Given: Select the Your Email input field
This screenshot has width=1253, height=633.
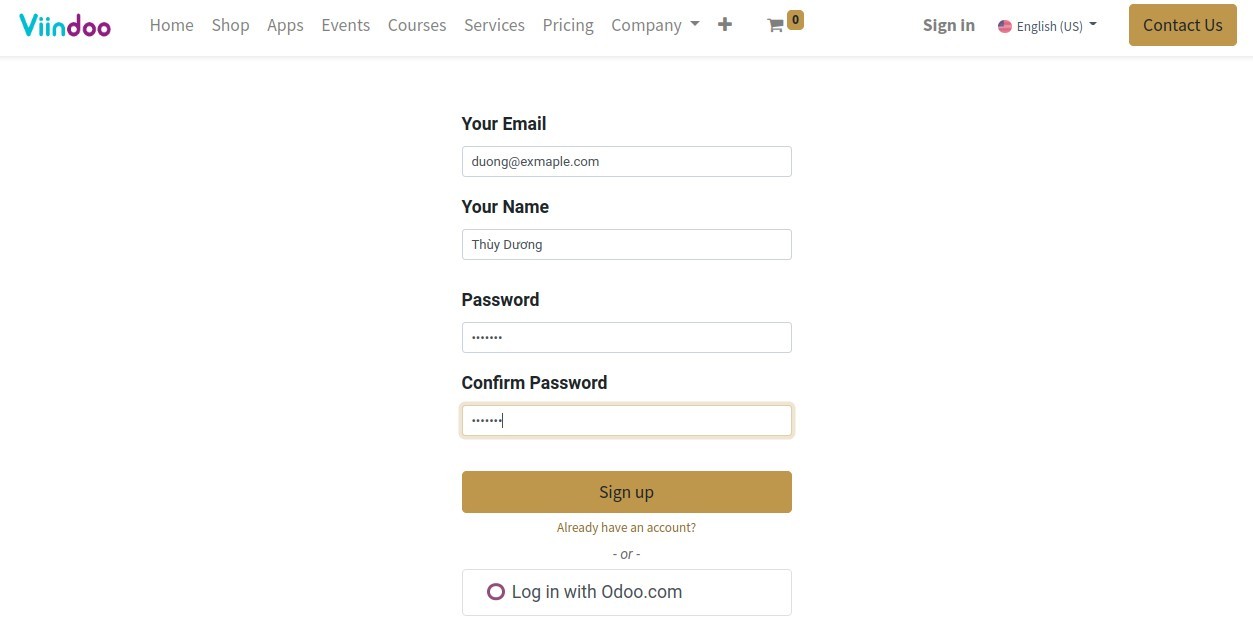Looking at the screenshot, I should 626,161.
